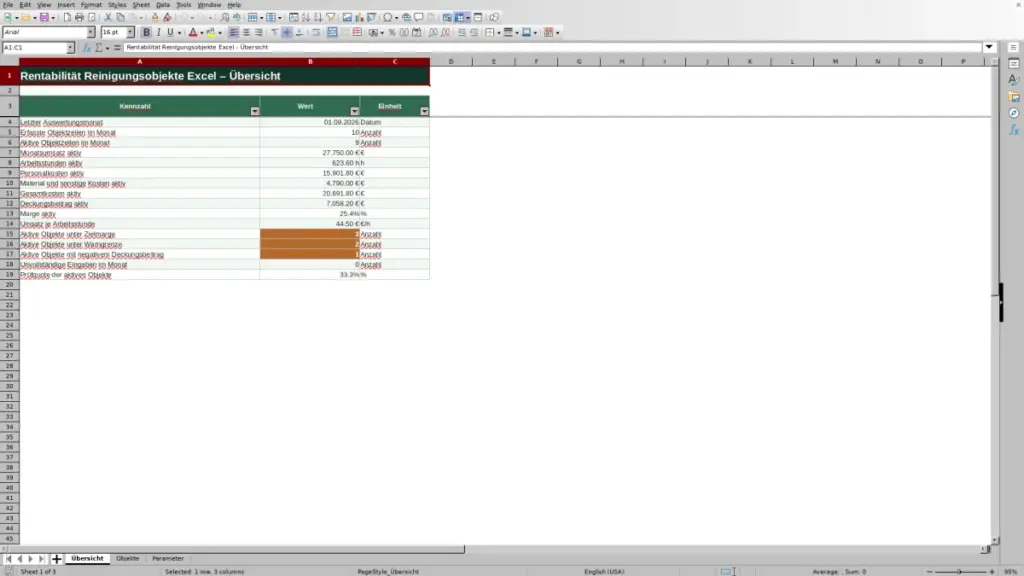This screenshot has width=1024, height=576.
Task: Expand the font size dropdown
Action: [x=130, y=33]
